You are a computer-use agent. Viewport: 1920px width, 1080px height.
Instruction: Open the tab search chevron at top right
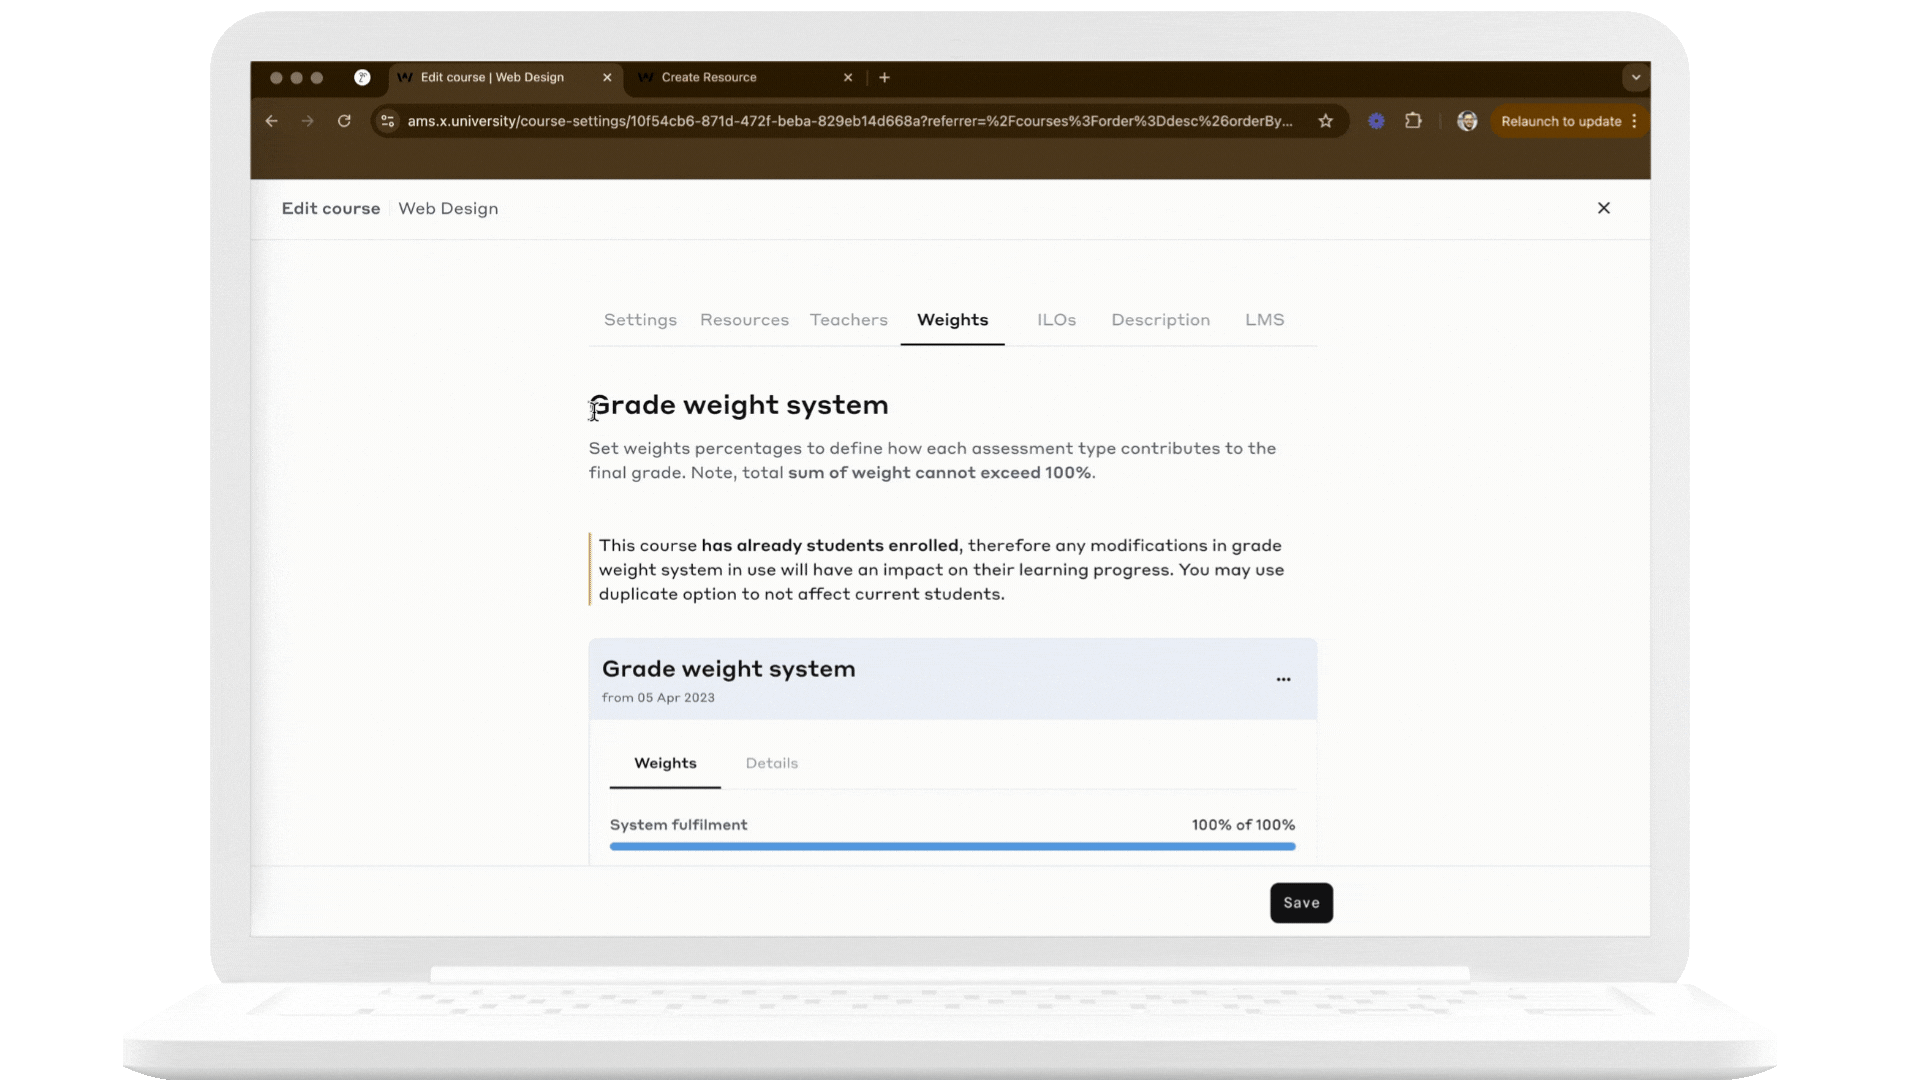(x=1634, y=77)
